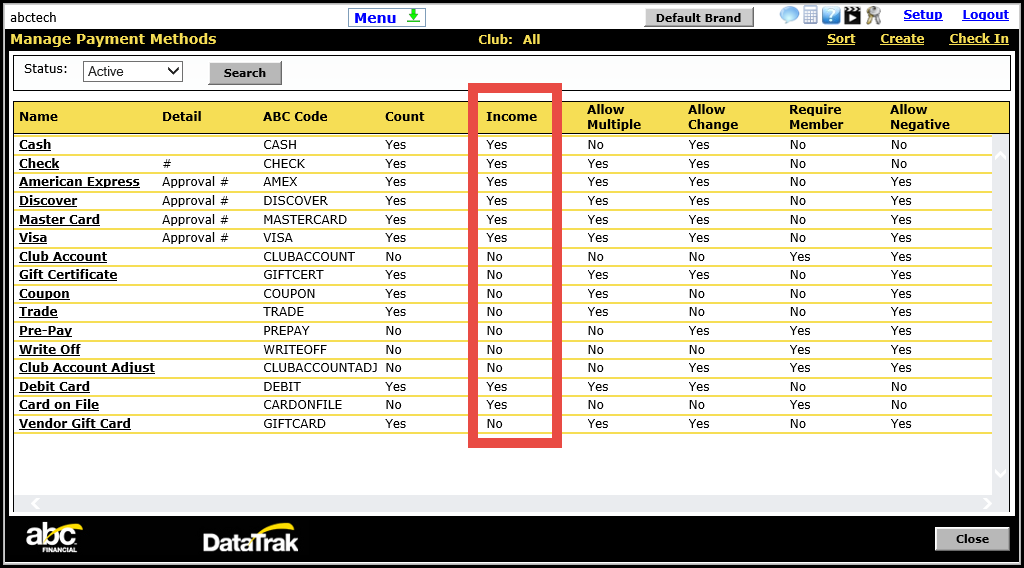Click the Count column header

(x=404, y=116)
